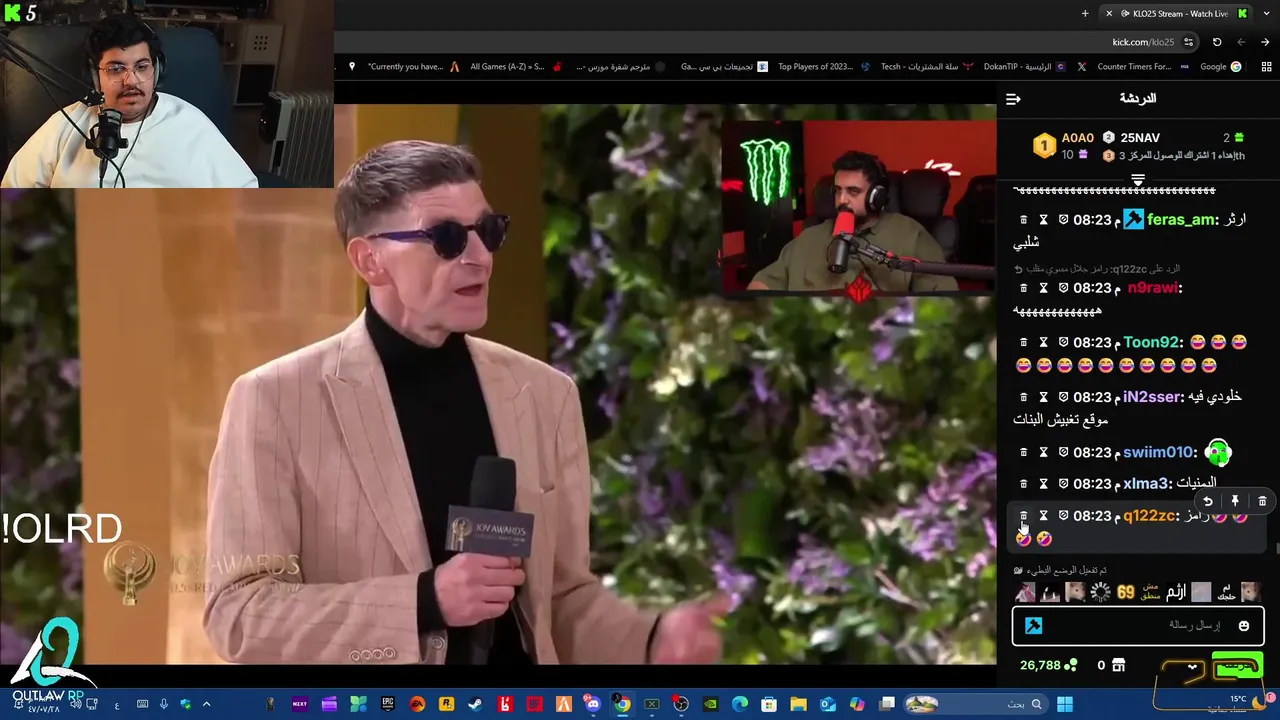This screenshot has height=720, width=1280.
Task: Open emoji picker in chat input
Action: pyautogui.click(x=1244, y=626)
